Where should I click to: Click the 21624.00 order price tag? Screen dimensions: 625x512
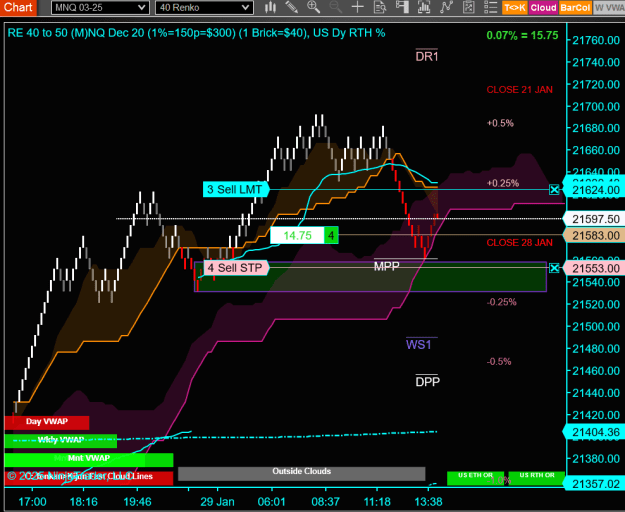(x=594, y=190)
